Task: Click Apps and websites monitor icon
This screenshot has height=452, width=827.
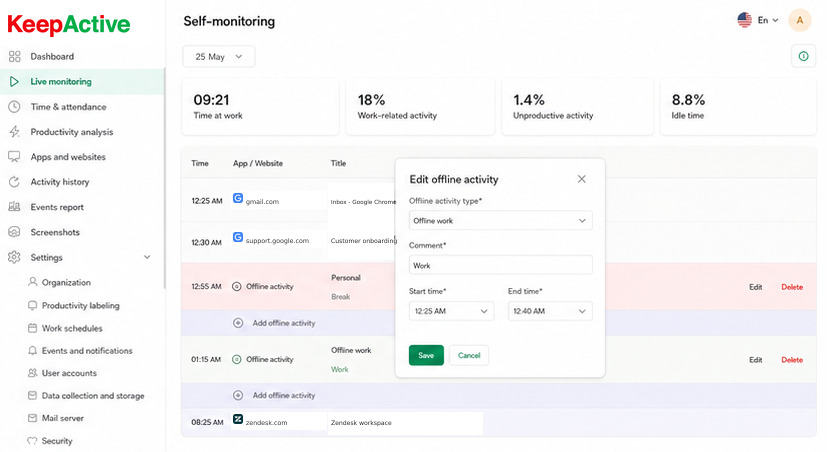Action: pyautogui.click(x=14, y=157)
